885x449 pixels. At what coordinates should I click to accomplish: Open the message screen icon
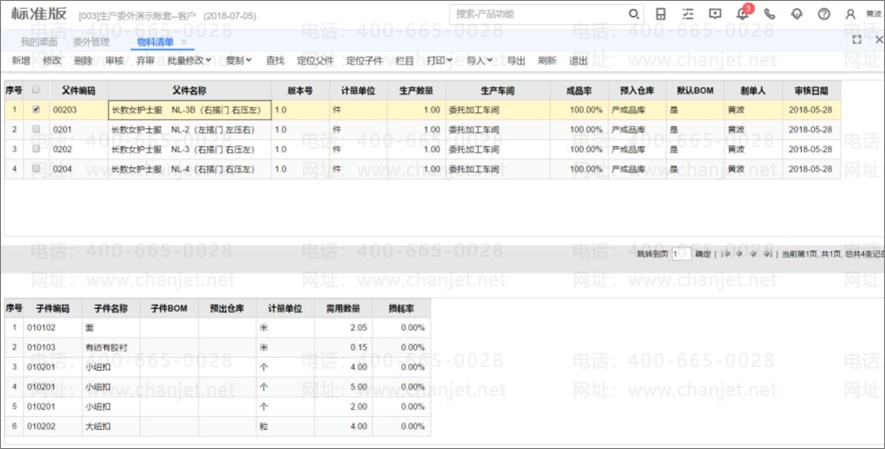click(715, 14)
